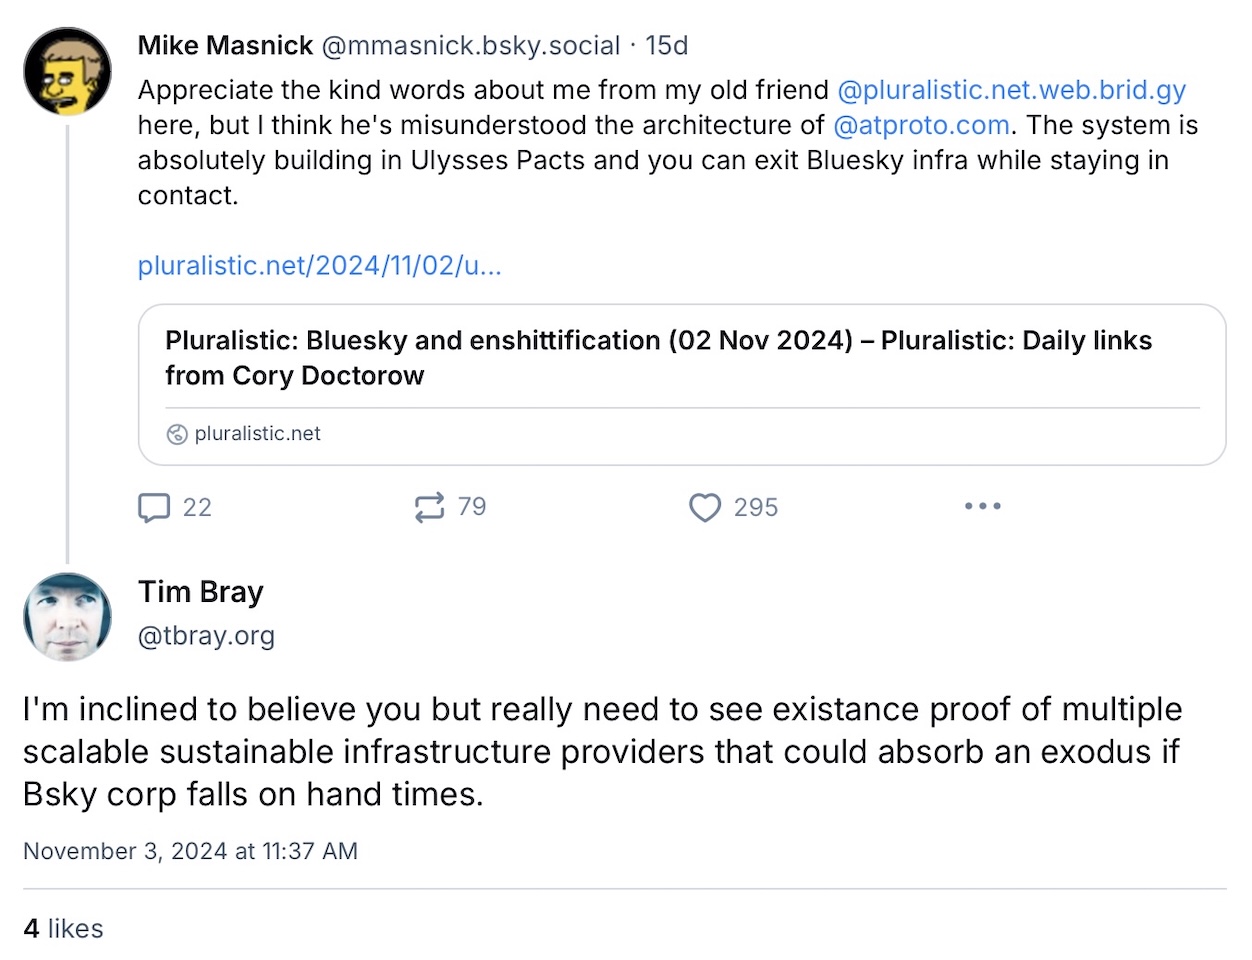This screenshot has width=1252, height=960.
Task: Click the globe icon beside pluralistic.net
Action: 177,434
